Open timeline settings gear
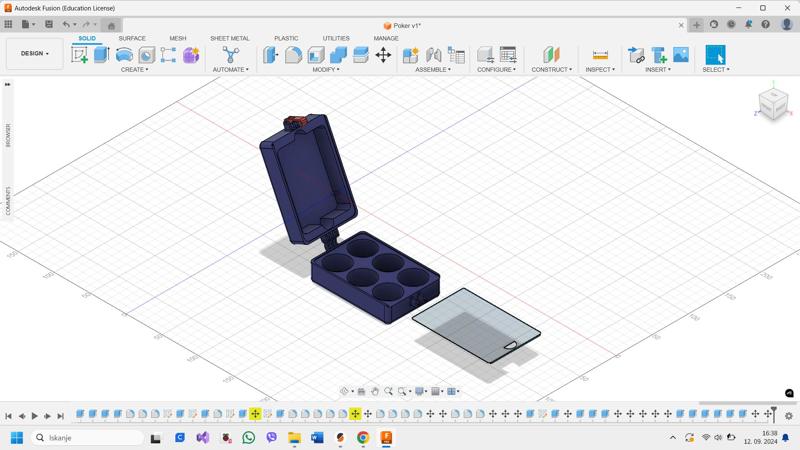 click(x=789, y=416)
